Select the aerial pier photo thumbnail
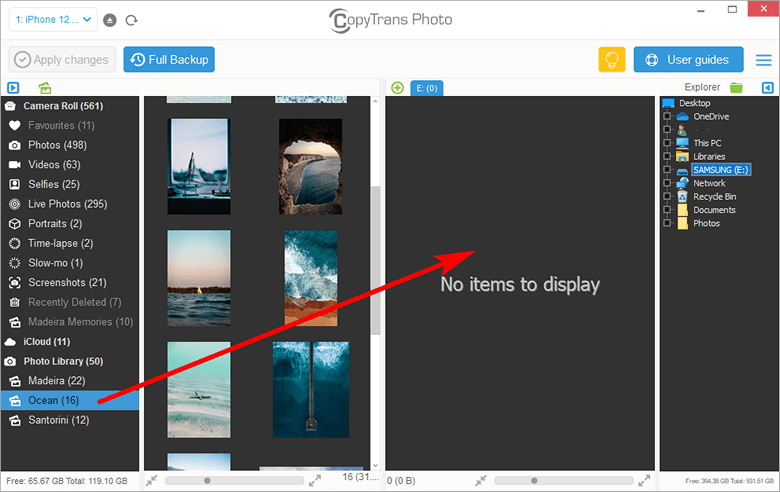 click(x=311, y=390)
